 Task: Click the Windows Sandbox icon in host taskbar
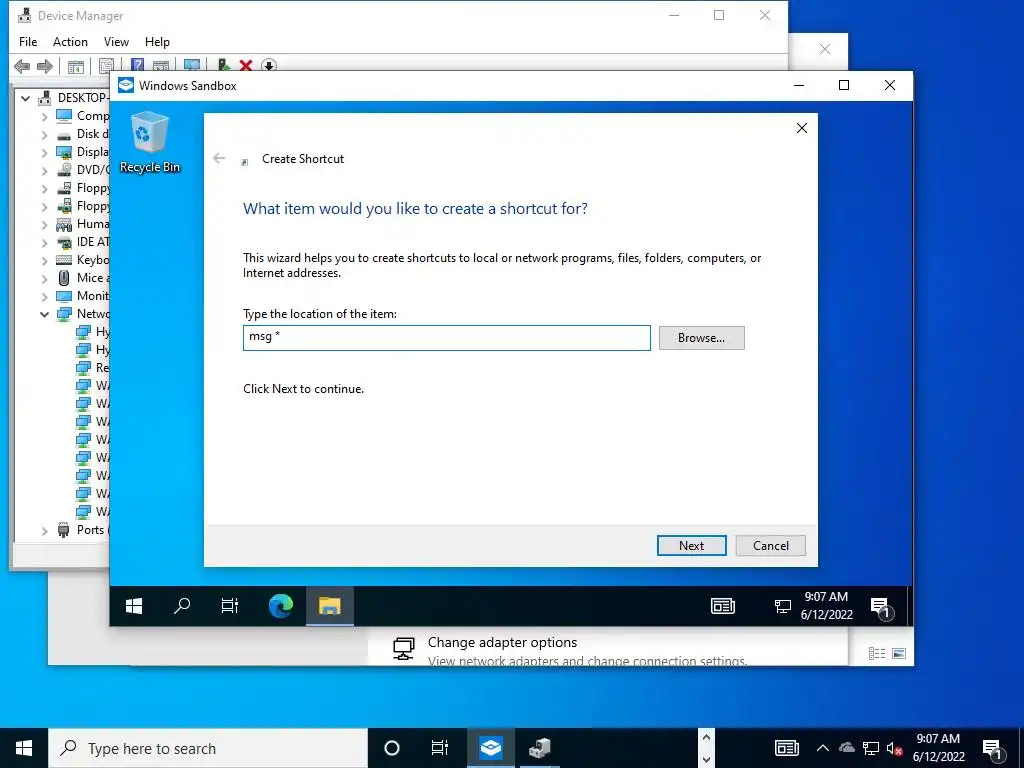click(x=490, y=748)
